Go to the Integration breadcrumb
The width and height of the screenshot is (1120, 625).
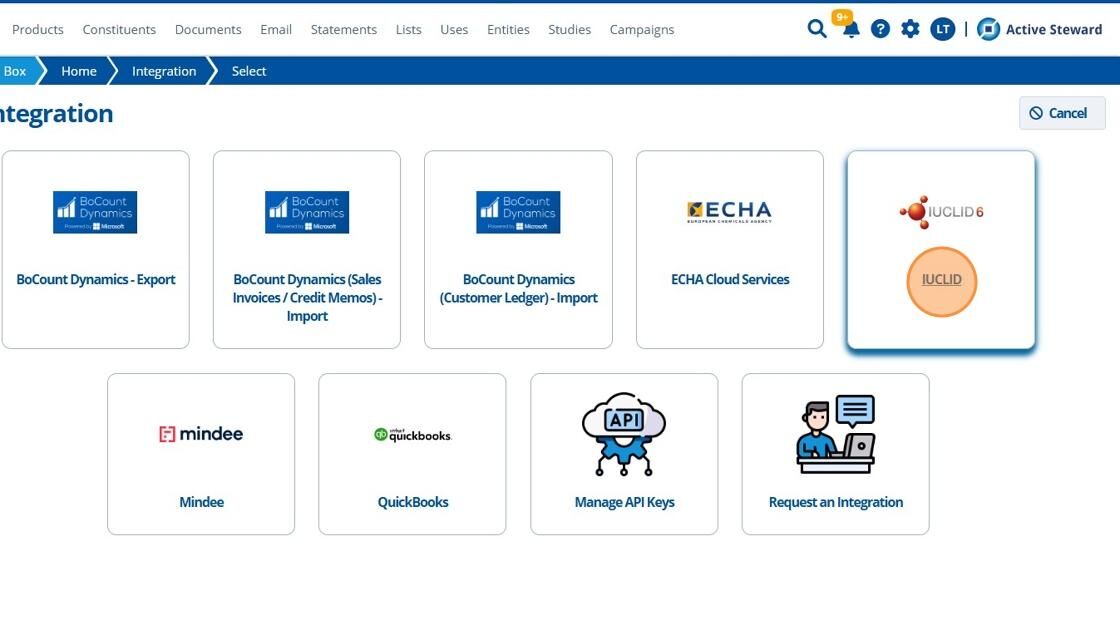(164, 71)
